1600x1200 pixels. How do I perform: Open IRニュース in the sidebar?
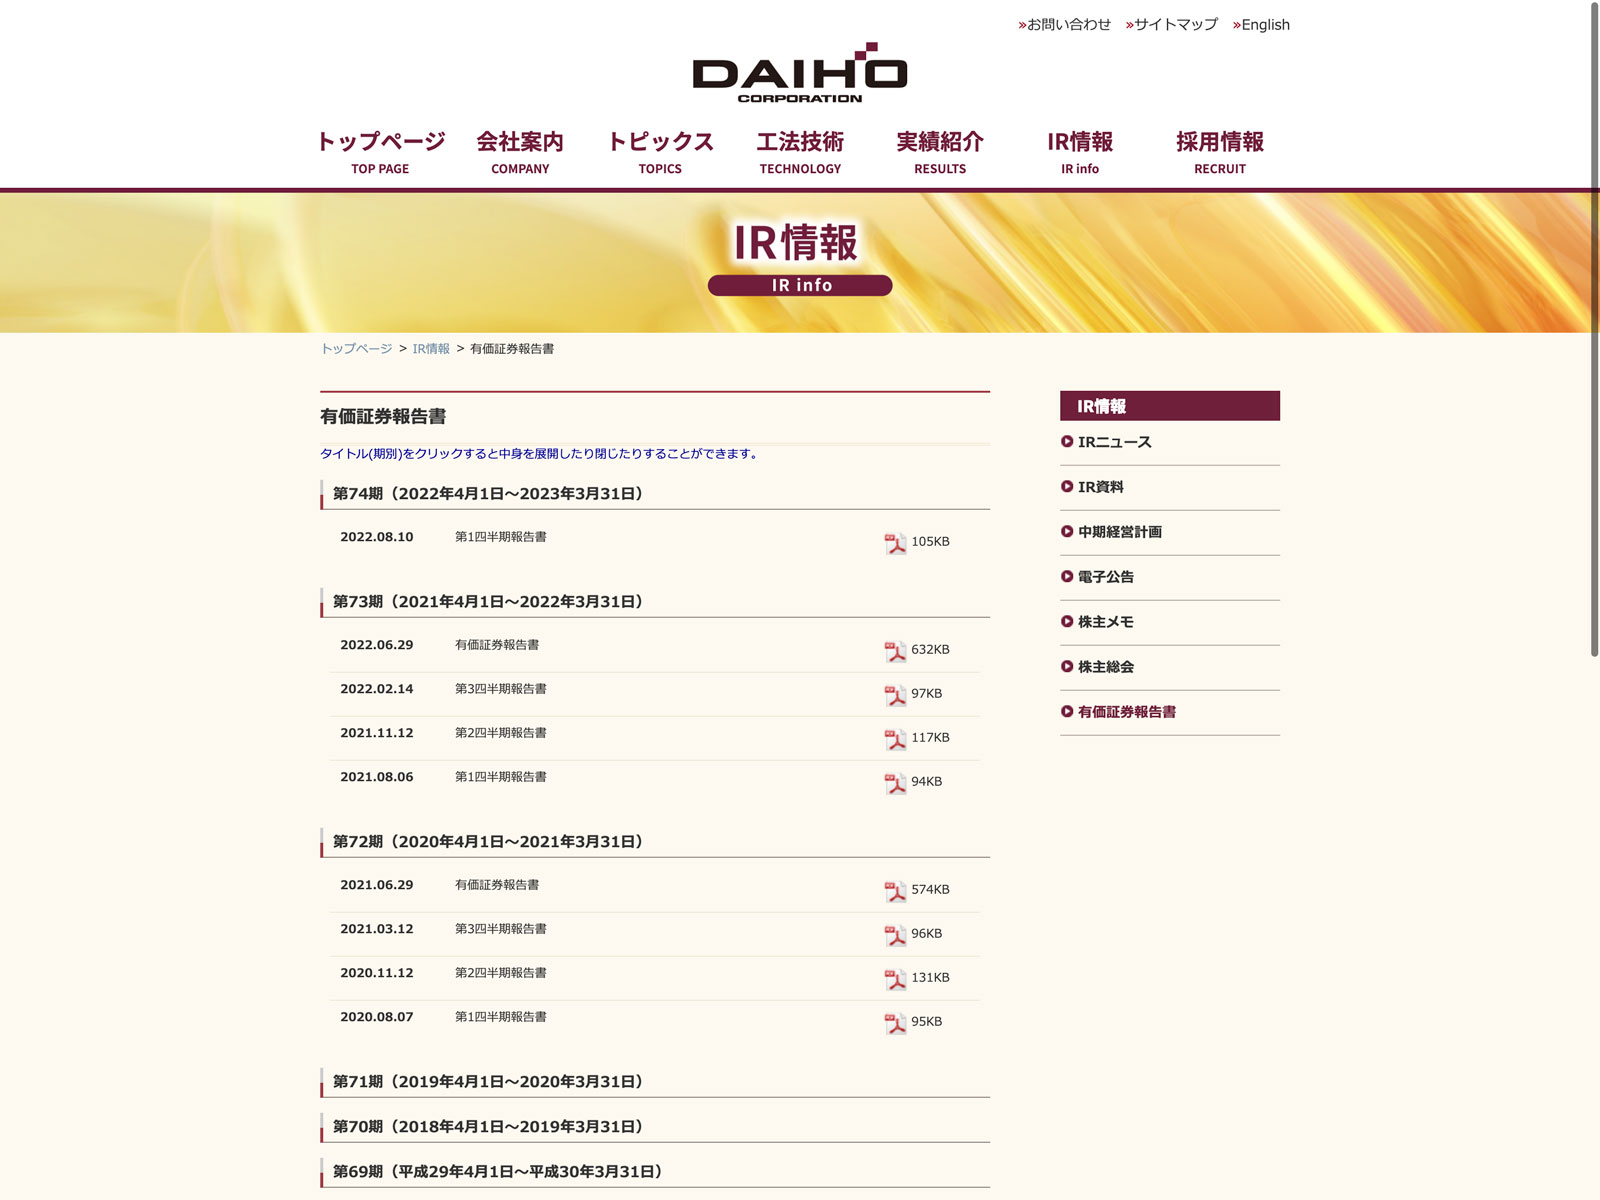(x=1114, y=442)
